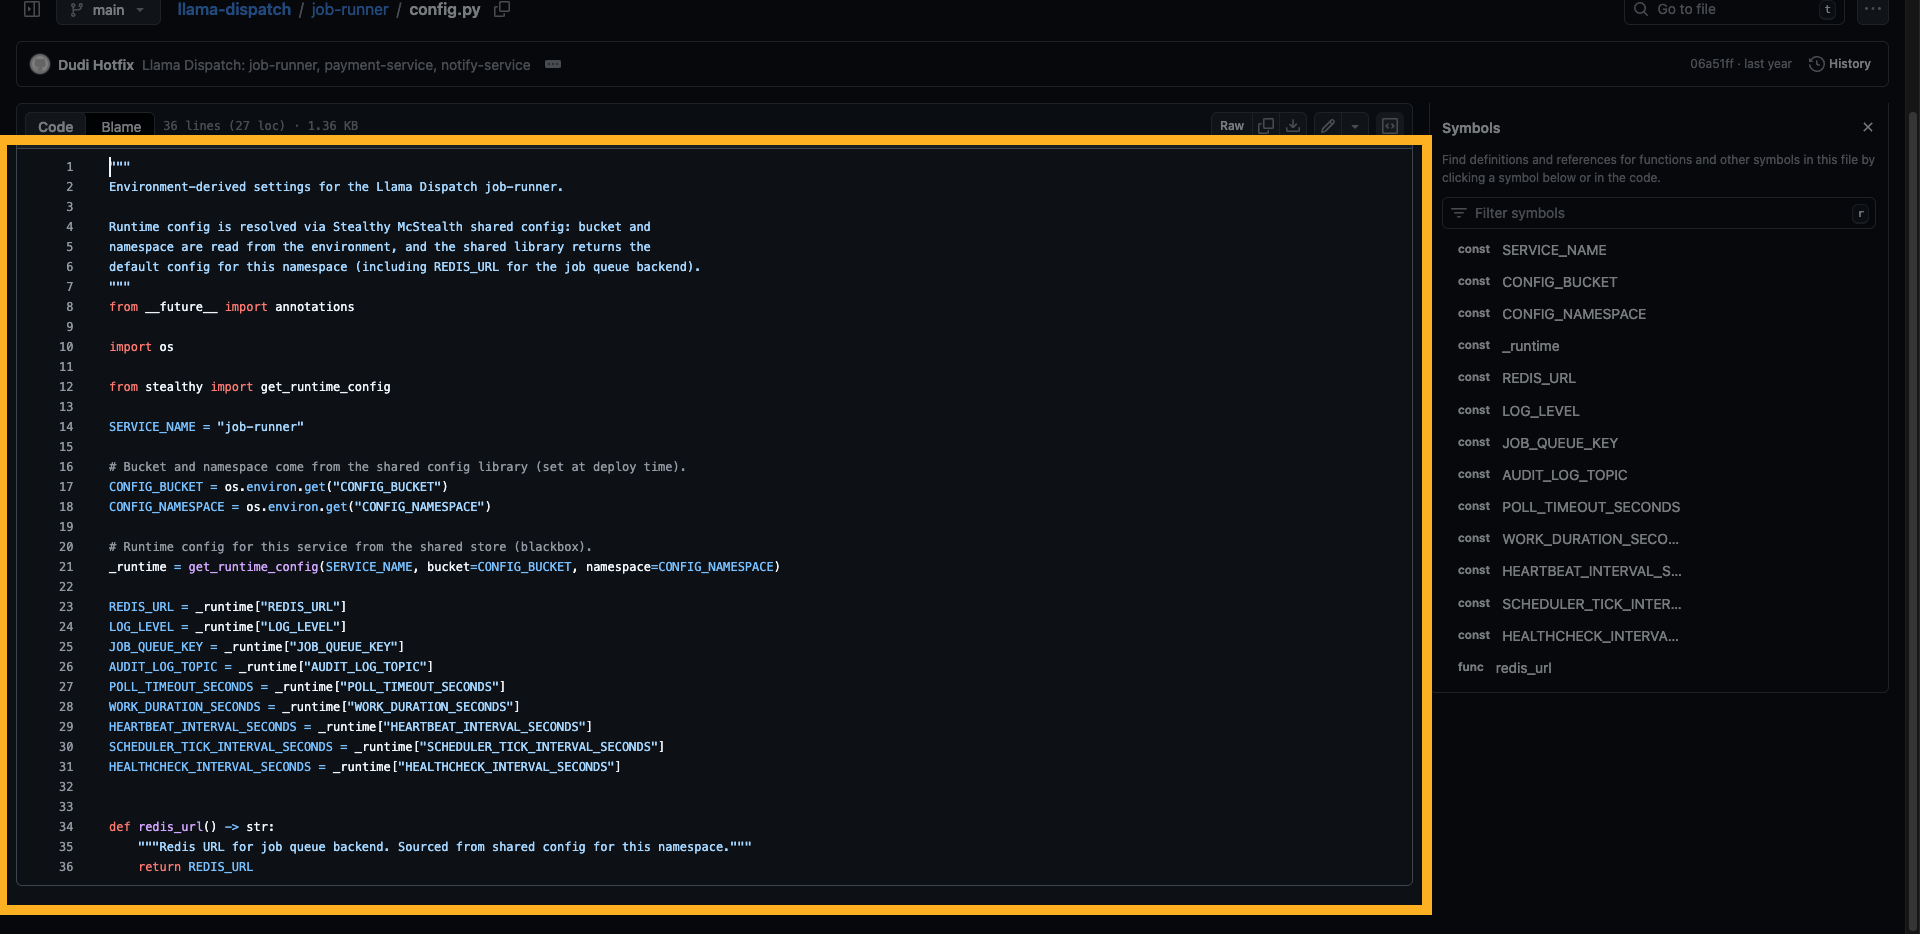The image size is (1920, 934).
Task: Select line number 34 in gutter
Action: pyautogui.click(x=66, y=827)
